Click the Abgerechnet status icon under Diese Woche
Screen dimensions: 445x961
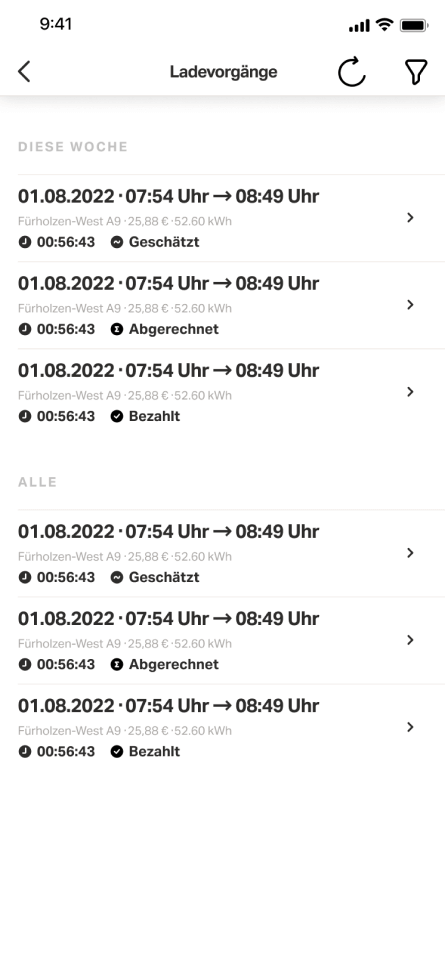coord(116,329)
